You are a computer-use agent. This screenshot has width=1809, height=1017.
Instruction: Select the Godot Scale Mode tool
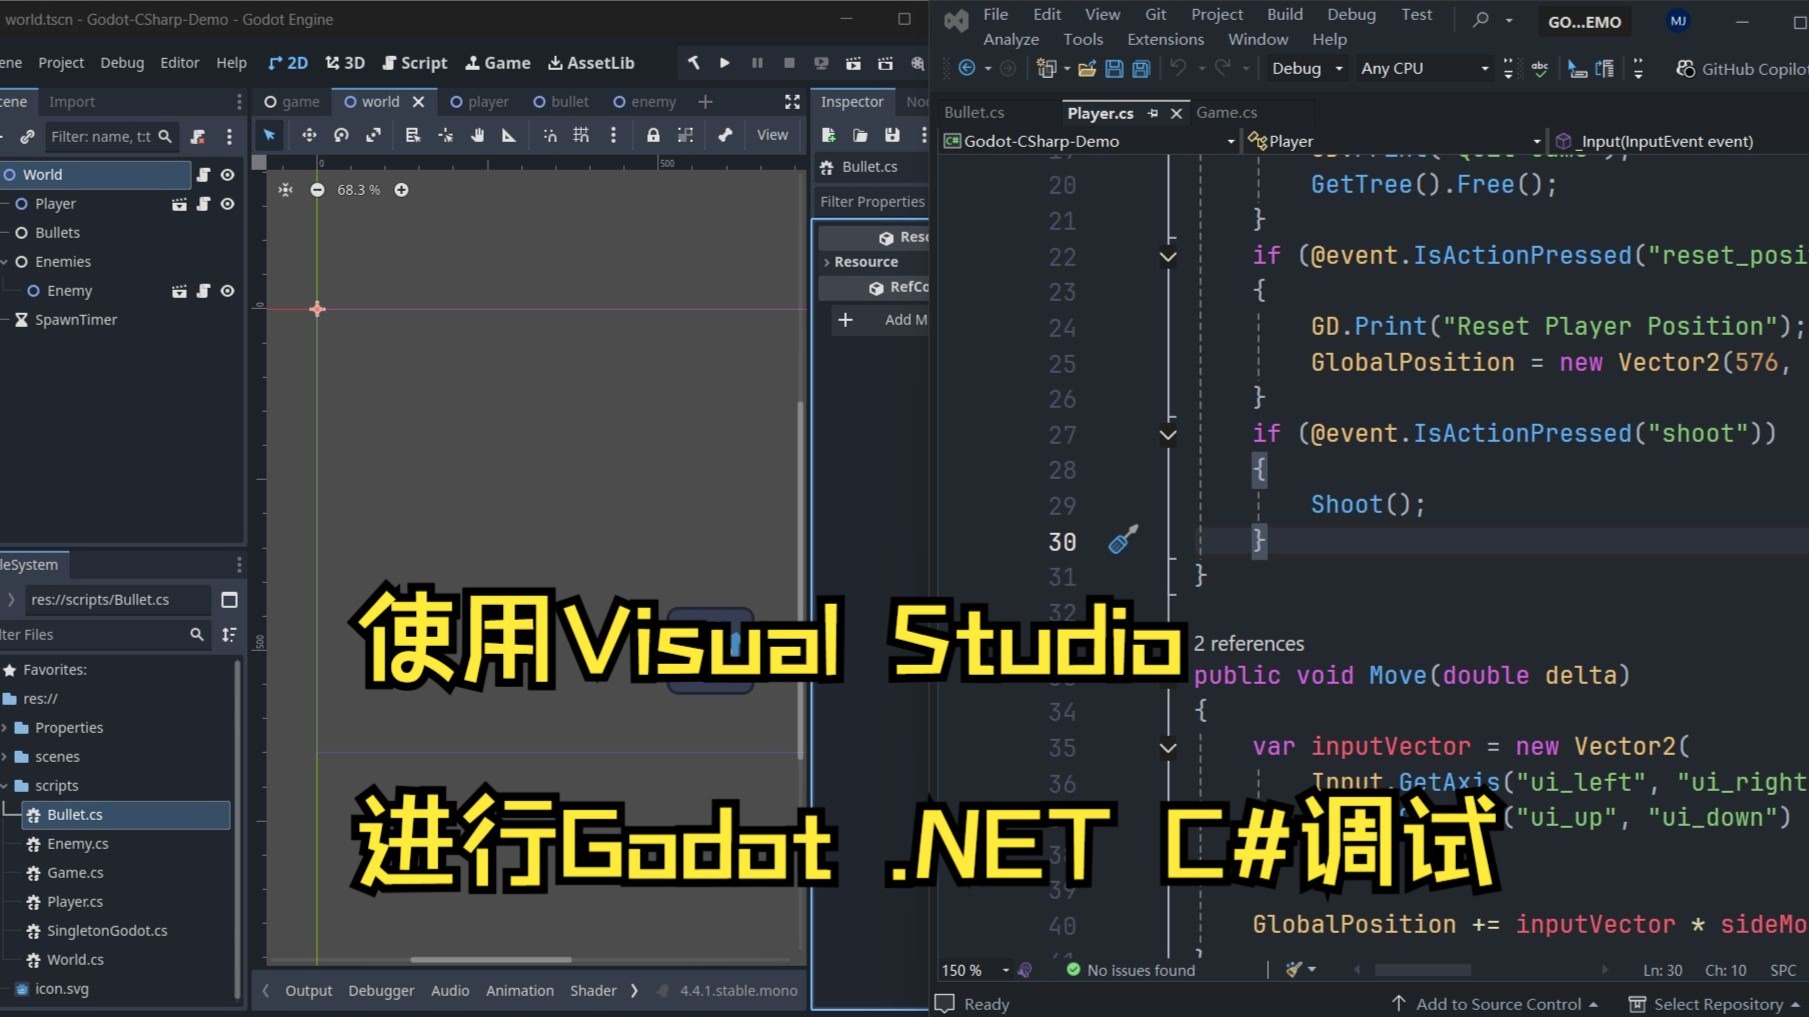pos(373,135)
